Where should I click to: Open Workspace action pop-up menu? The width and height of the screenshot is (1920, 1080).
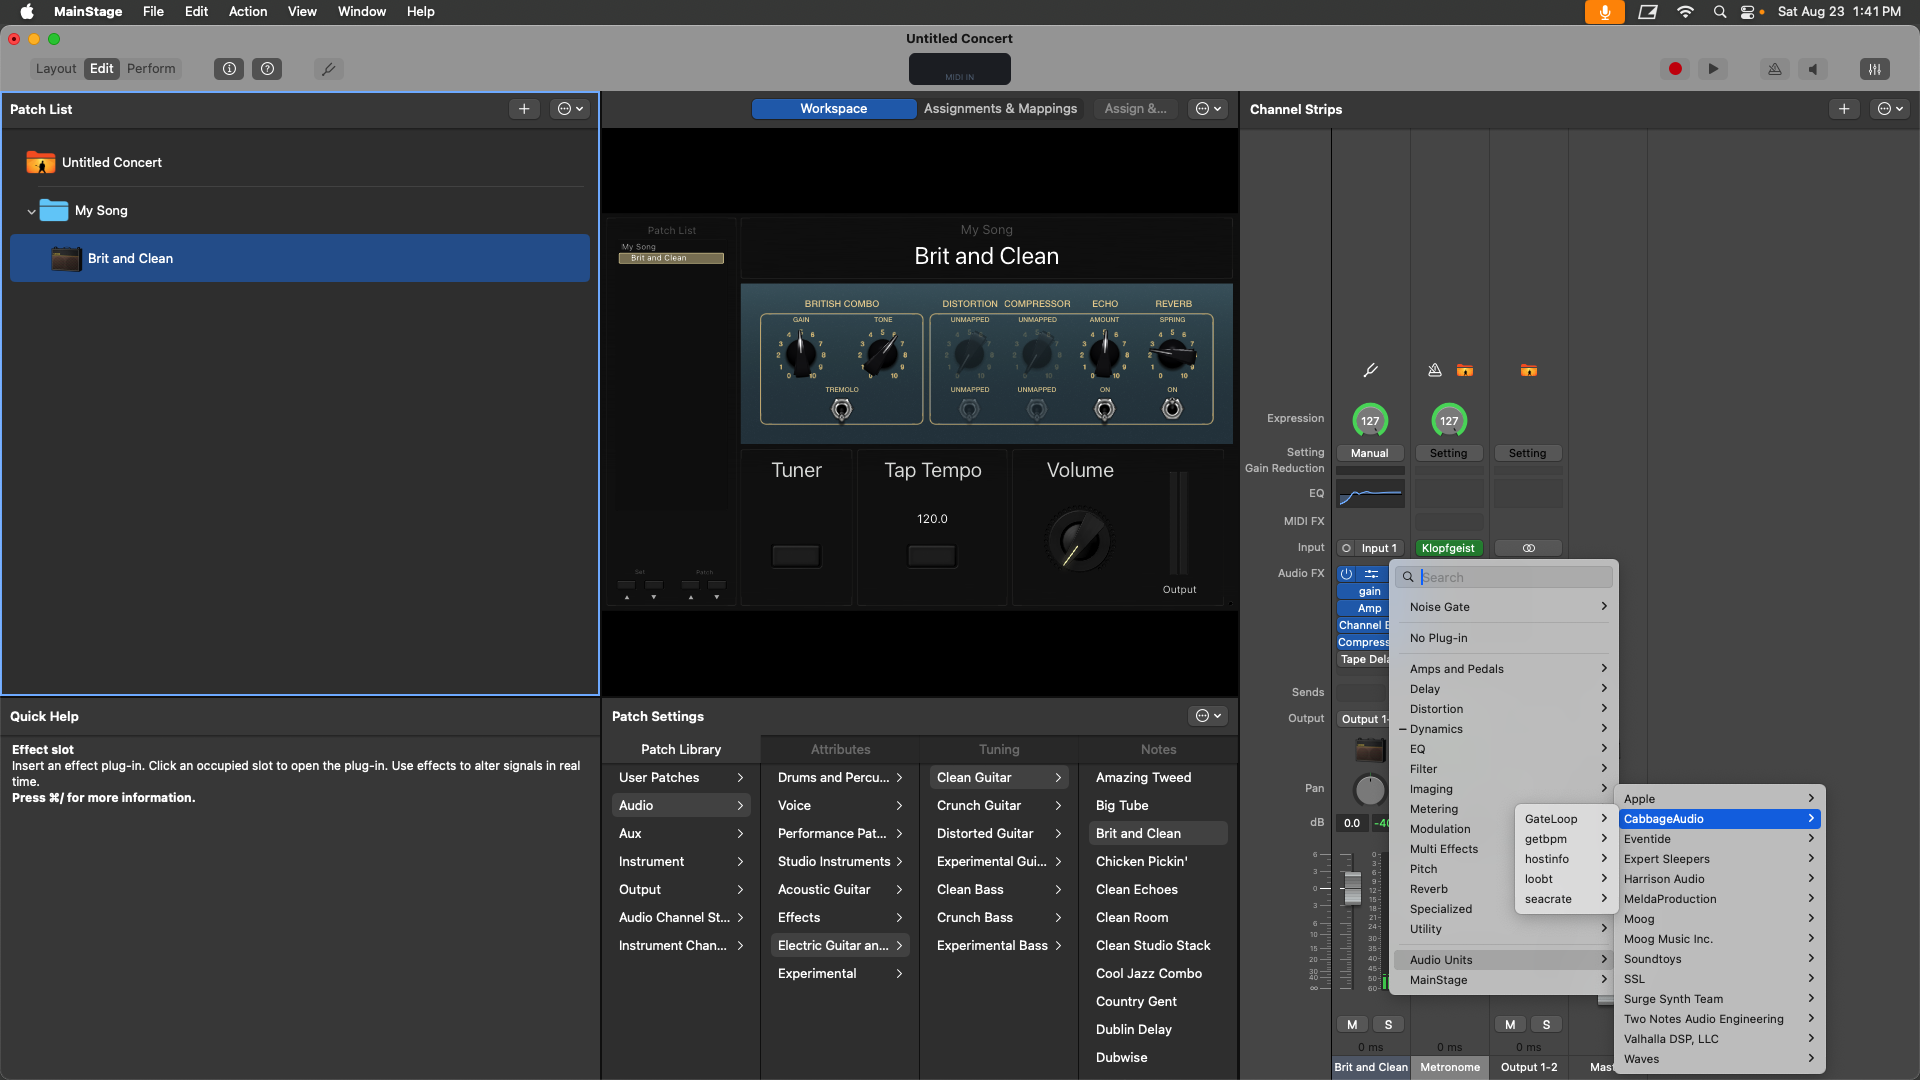coord(1209,109)
